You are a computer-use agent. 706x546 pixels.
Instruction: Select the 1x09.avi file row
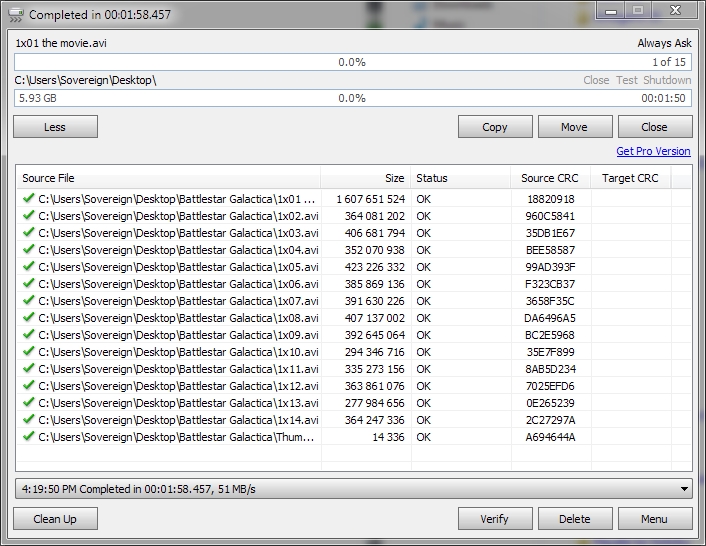click(353, 334)
